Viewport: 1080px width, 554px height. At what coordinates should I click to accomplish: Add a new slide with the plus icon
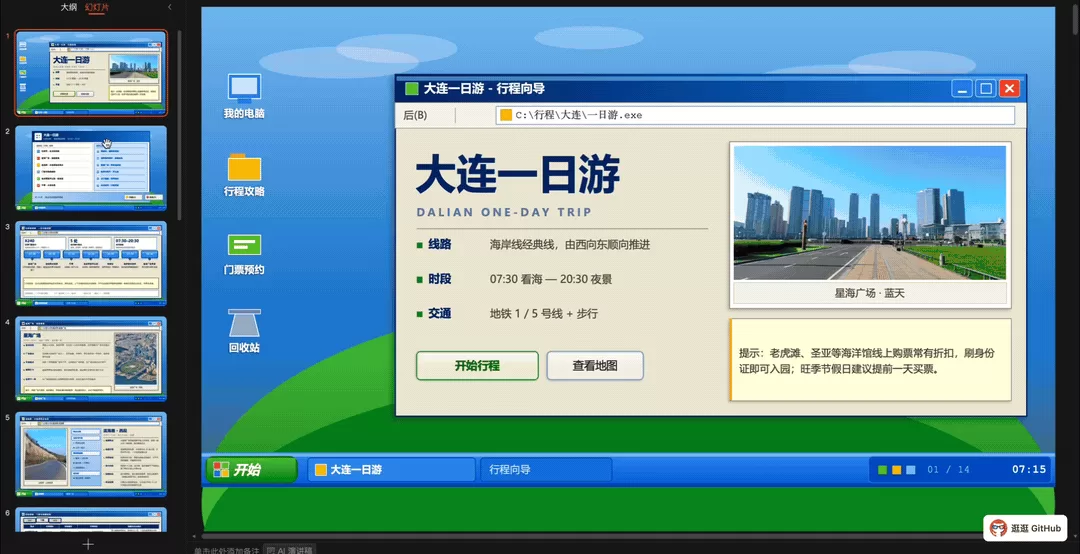(88, 544)
